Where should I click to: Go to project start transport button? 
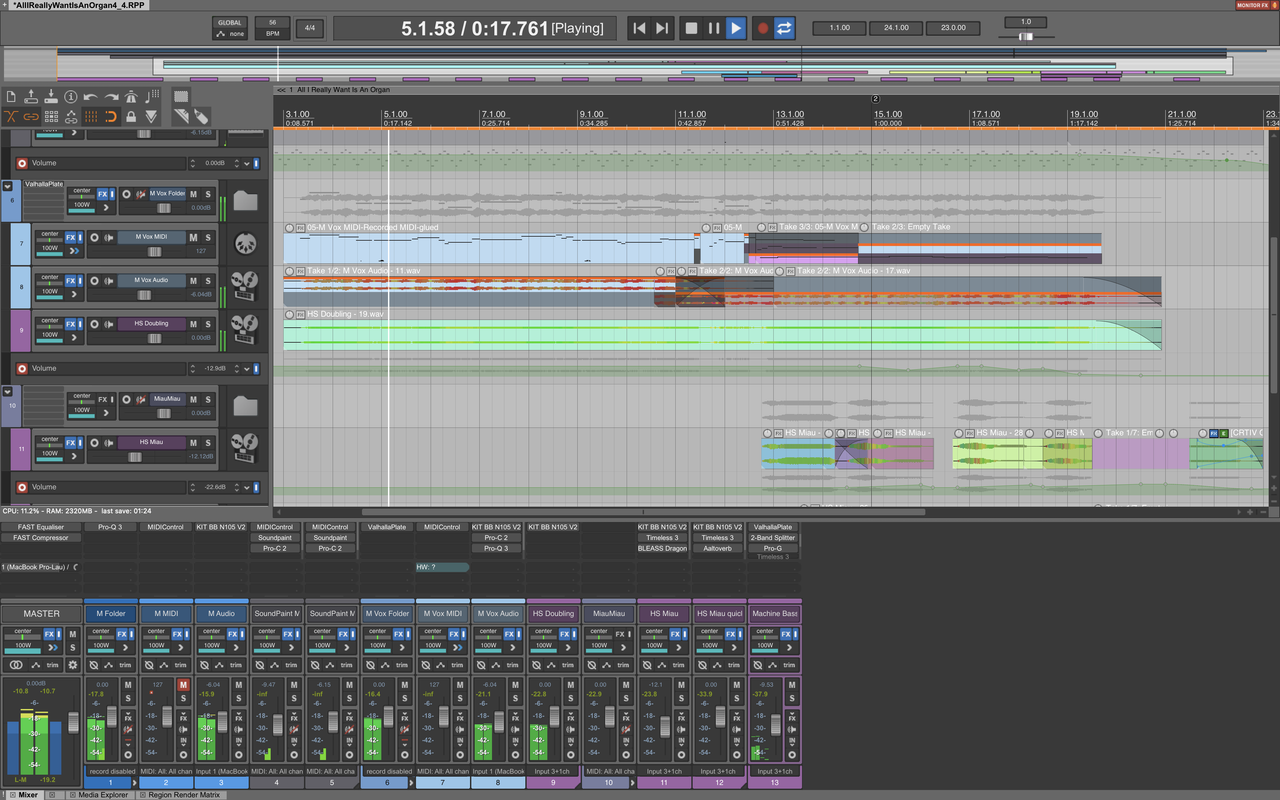(639, 29)
